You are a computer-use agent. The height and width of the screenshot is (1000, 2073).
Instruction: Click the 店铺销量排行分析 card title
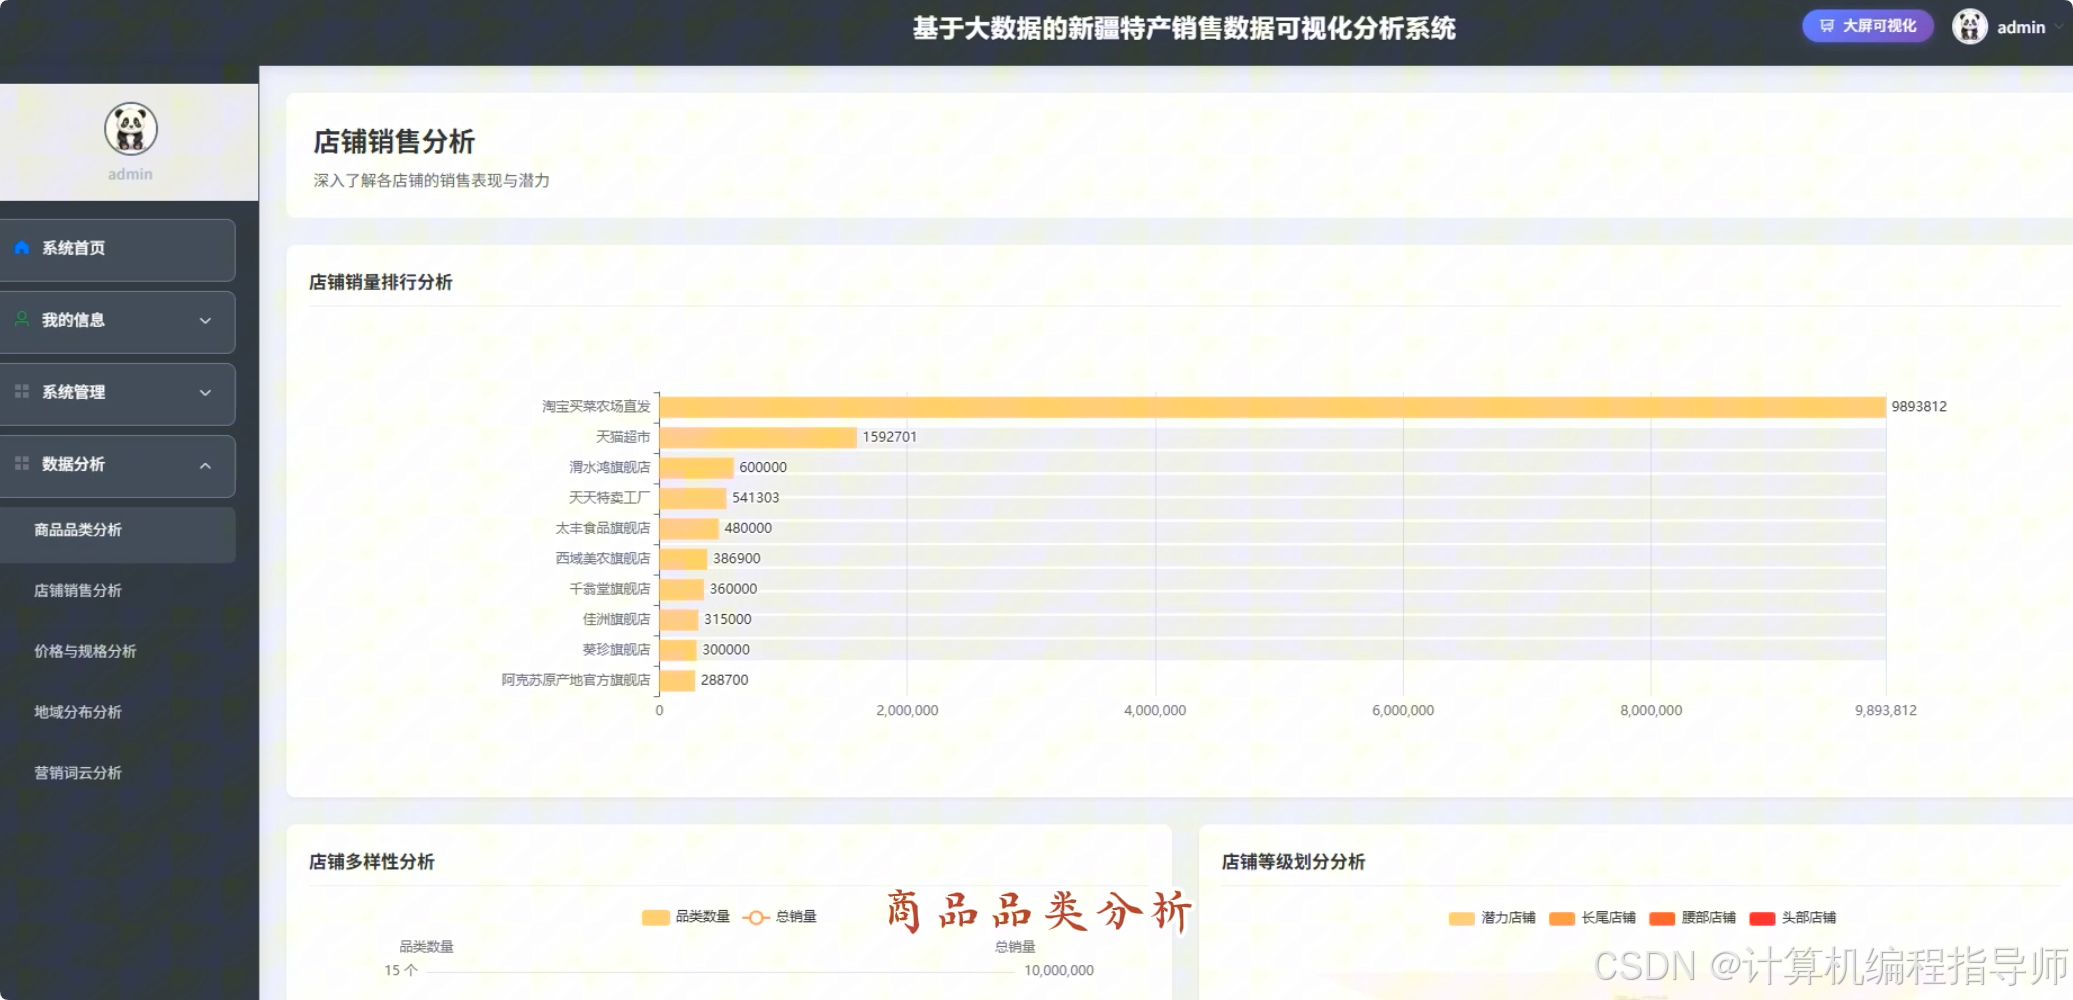(x=381, y=282)
